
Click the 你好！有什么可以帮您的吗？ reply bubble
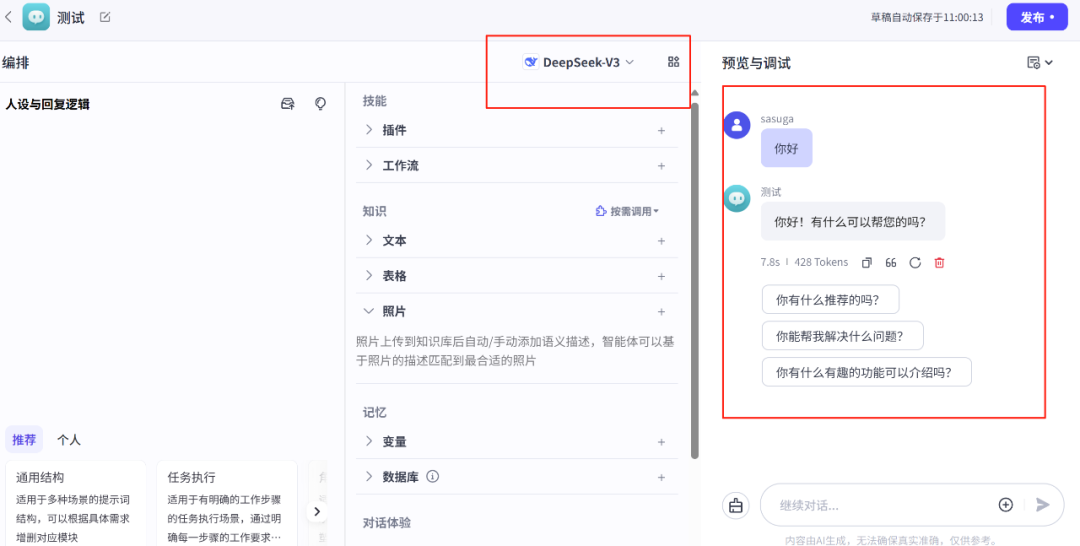(853, 222)
